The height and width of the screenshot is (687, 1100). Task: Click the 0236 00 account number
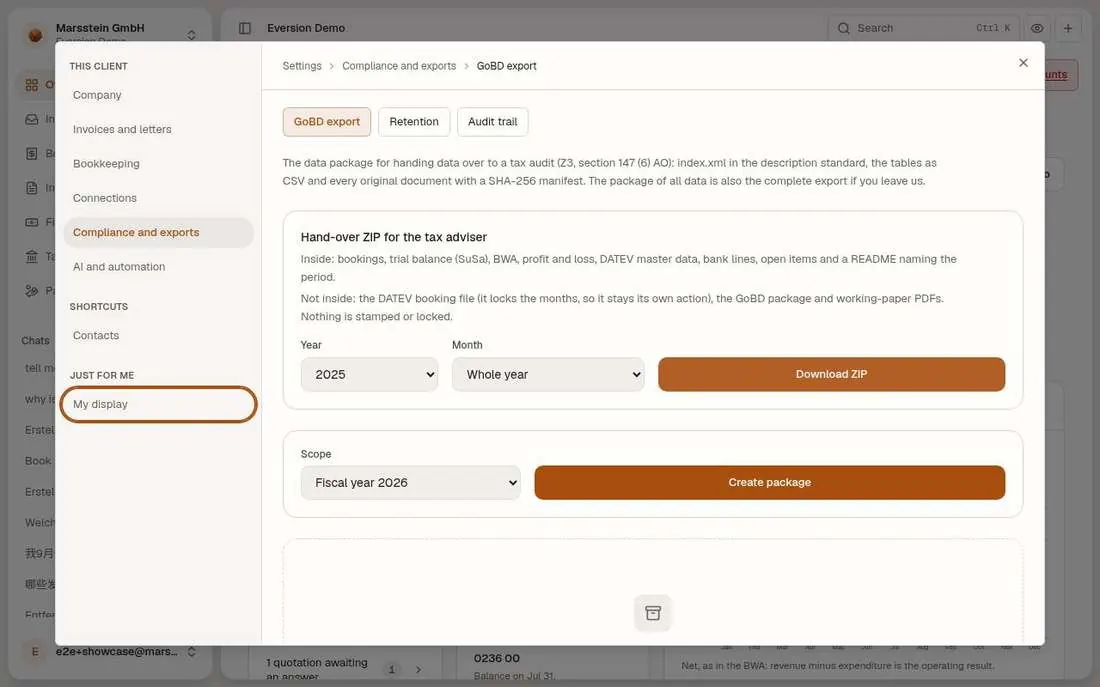(497, 658)
